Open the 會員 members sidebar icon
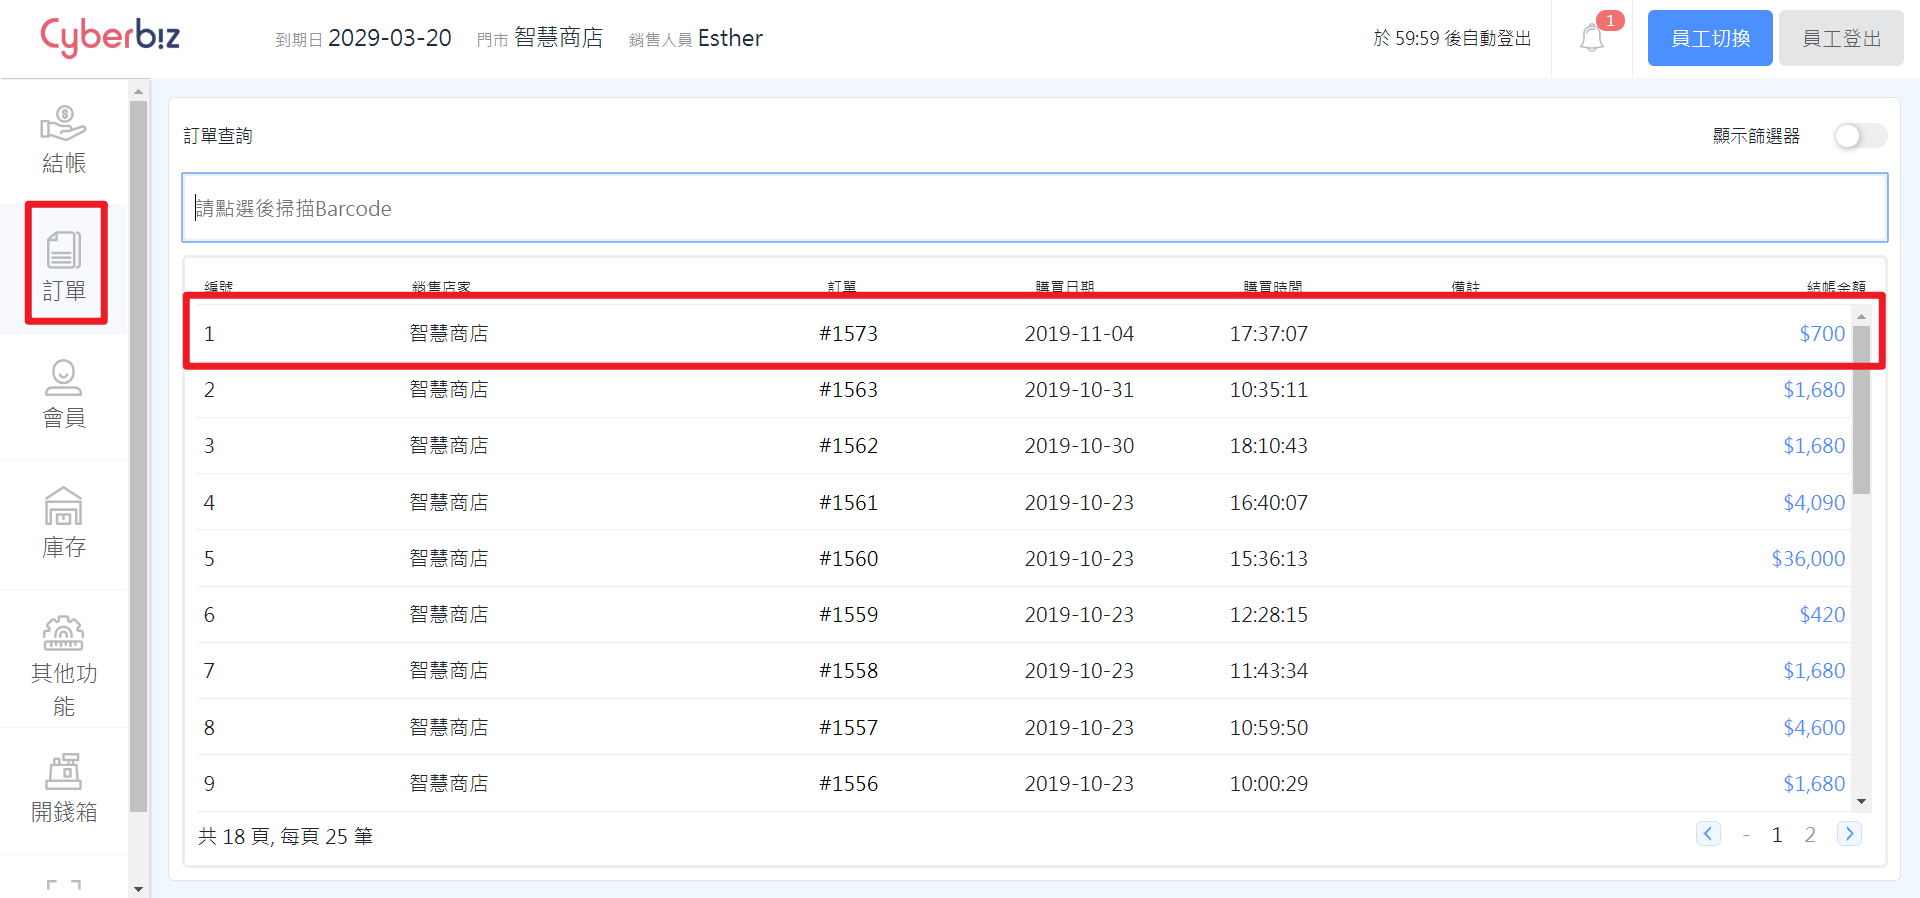The height and width of the screenshot is (898, 1920). 64,396
